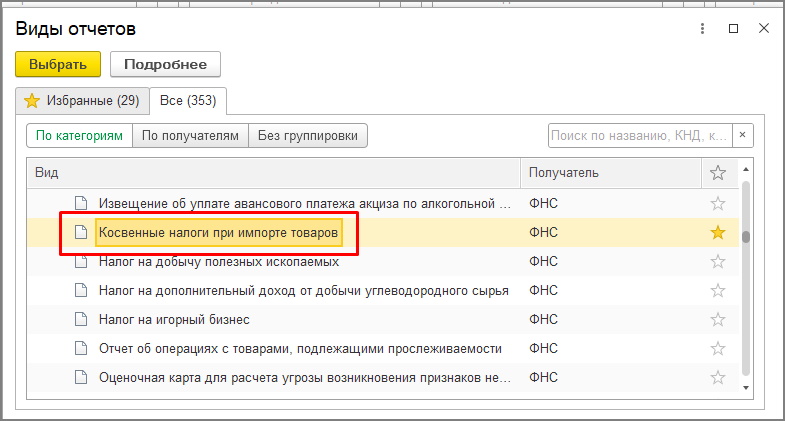Click document icon of Налог на дополнительный доход
Screen dimensions: 785x421
click(81, 290)
